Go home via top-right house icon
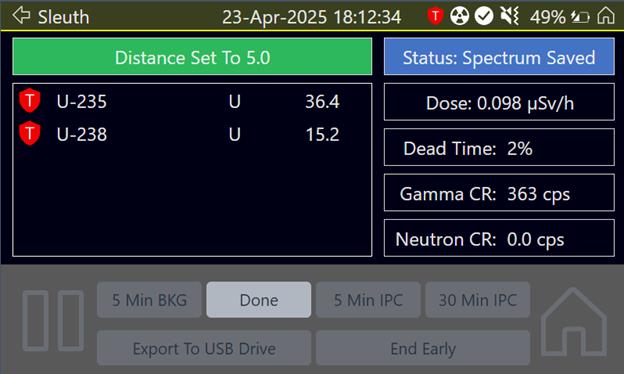The width and height of the screenshot is (624, 374). click(x=606, y=16)
